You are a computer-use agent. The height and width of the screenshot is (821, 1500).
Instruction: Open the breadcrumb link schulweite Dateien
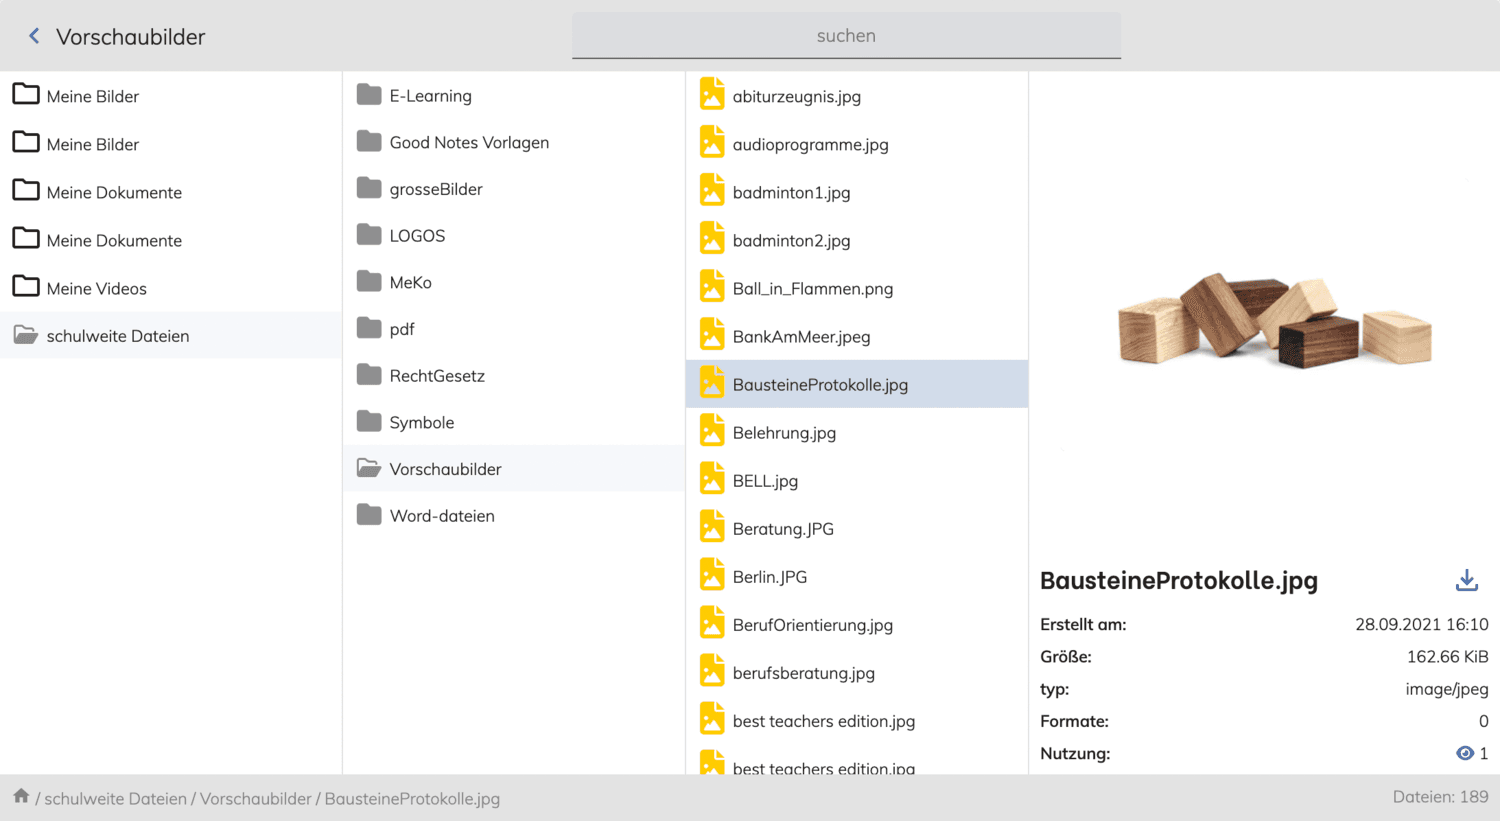coord(115,798)
